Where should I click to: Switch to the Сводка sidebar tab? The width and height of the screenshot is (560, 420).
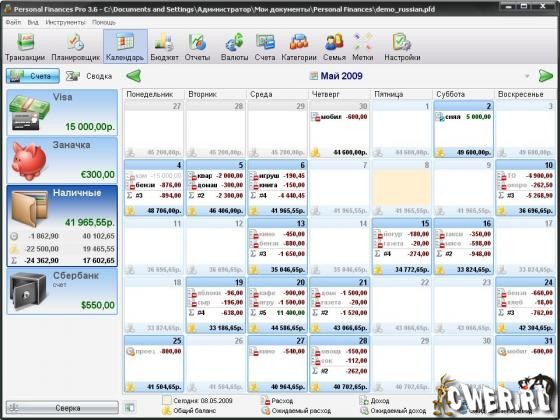89,76
